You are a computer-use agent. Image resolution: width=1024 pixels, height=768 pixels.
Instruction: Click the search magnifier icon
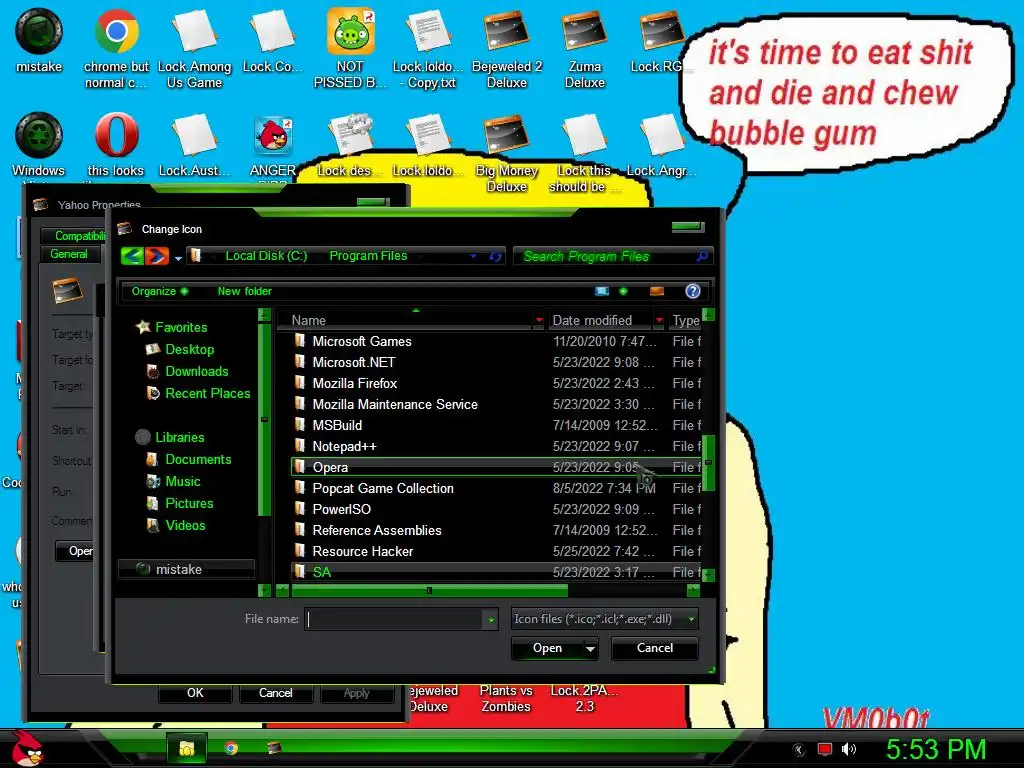703,257
